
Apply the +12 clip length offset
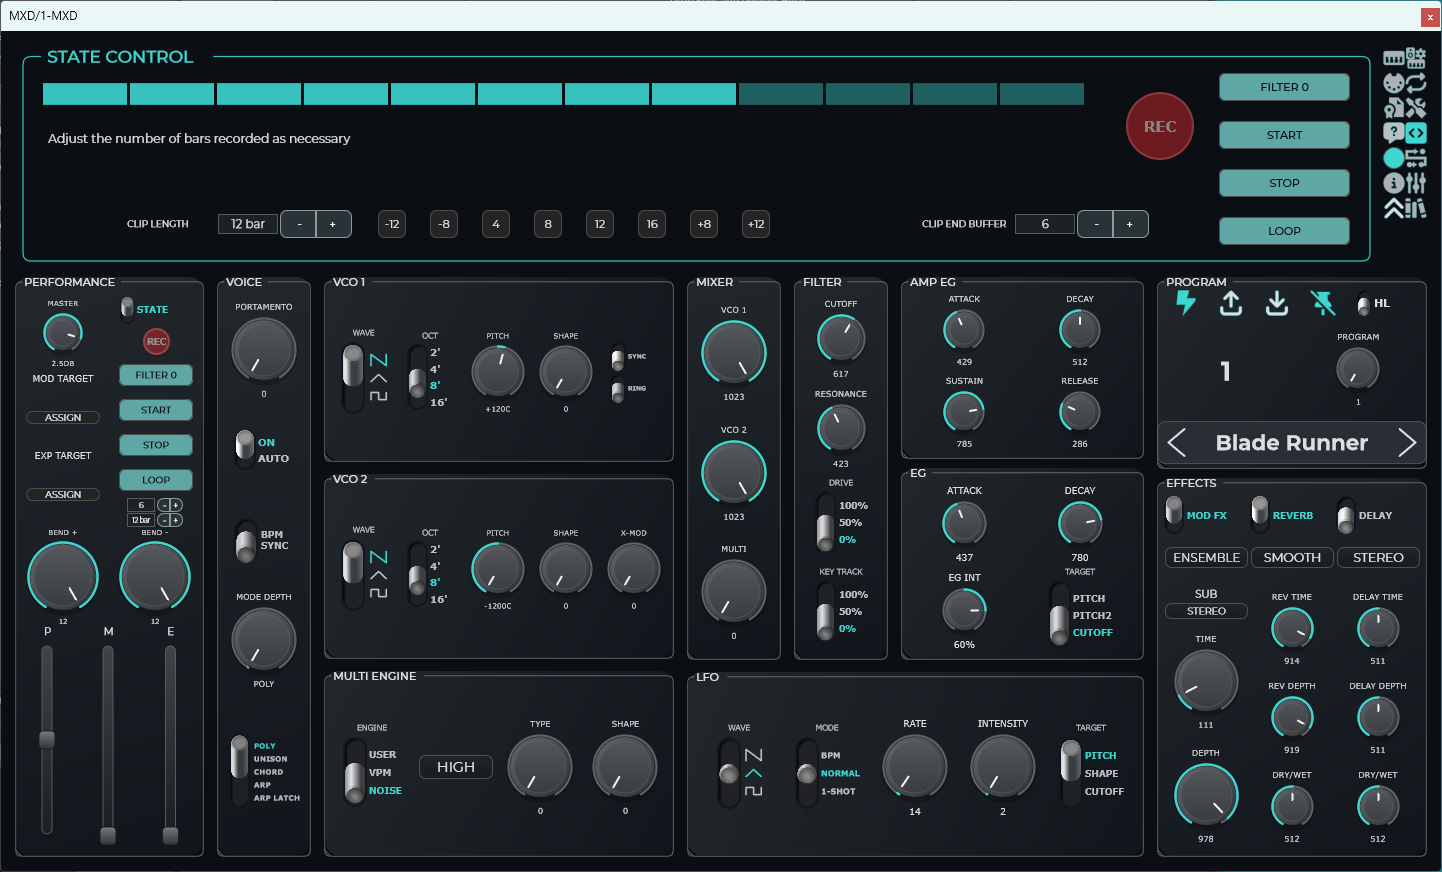tap(756, 224)
